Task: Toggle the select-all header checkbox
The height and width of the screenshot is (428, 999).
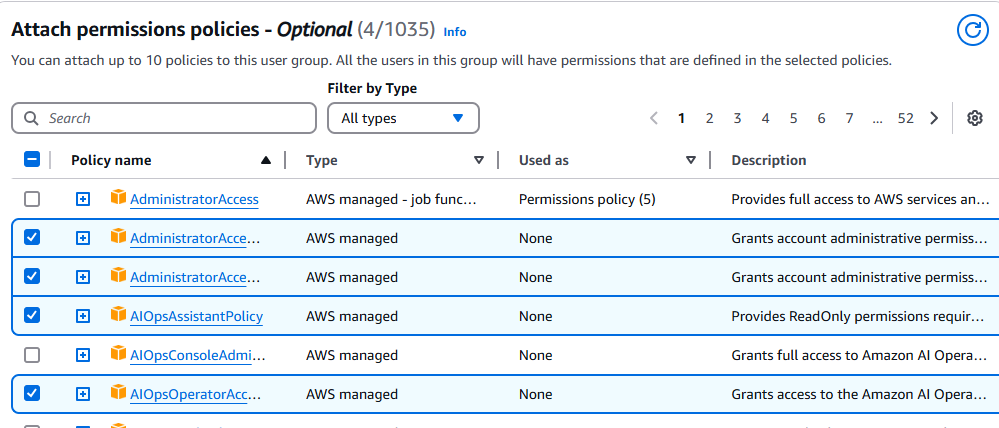Action: tap(32, 160)
